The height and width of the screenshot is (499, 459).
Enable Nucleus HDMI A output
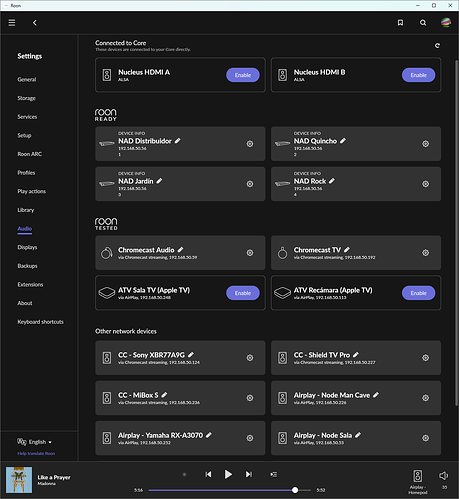pos(243,75)
